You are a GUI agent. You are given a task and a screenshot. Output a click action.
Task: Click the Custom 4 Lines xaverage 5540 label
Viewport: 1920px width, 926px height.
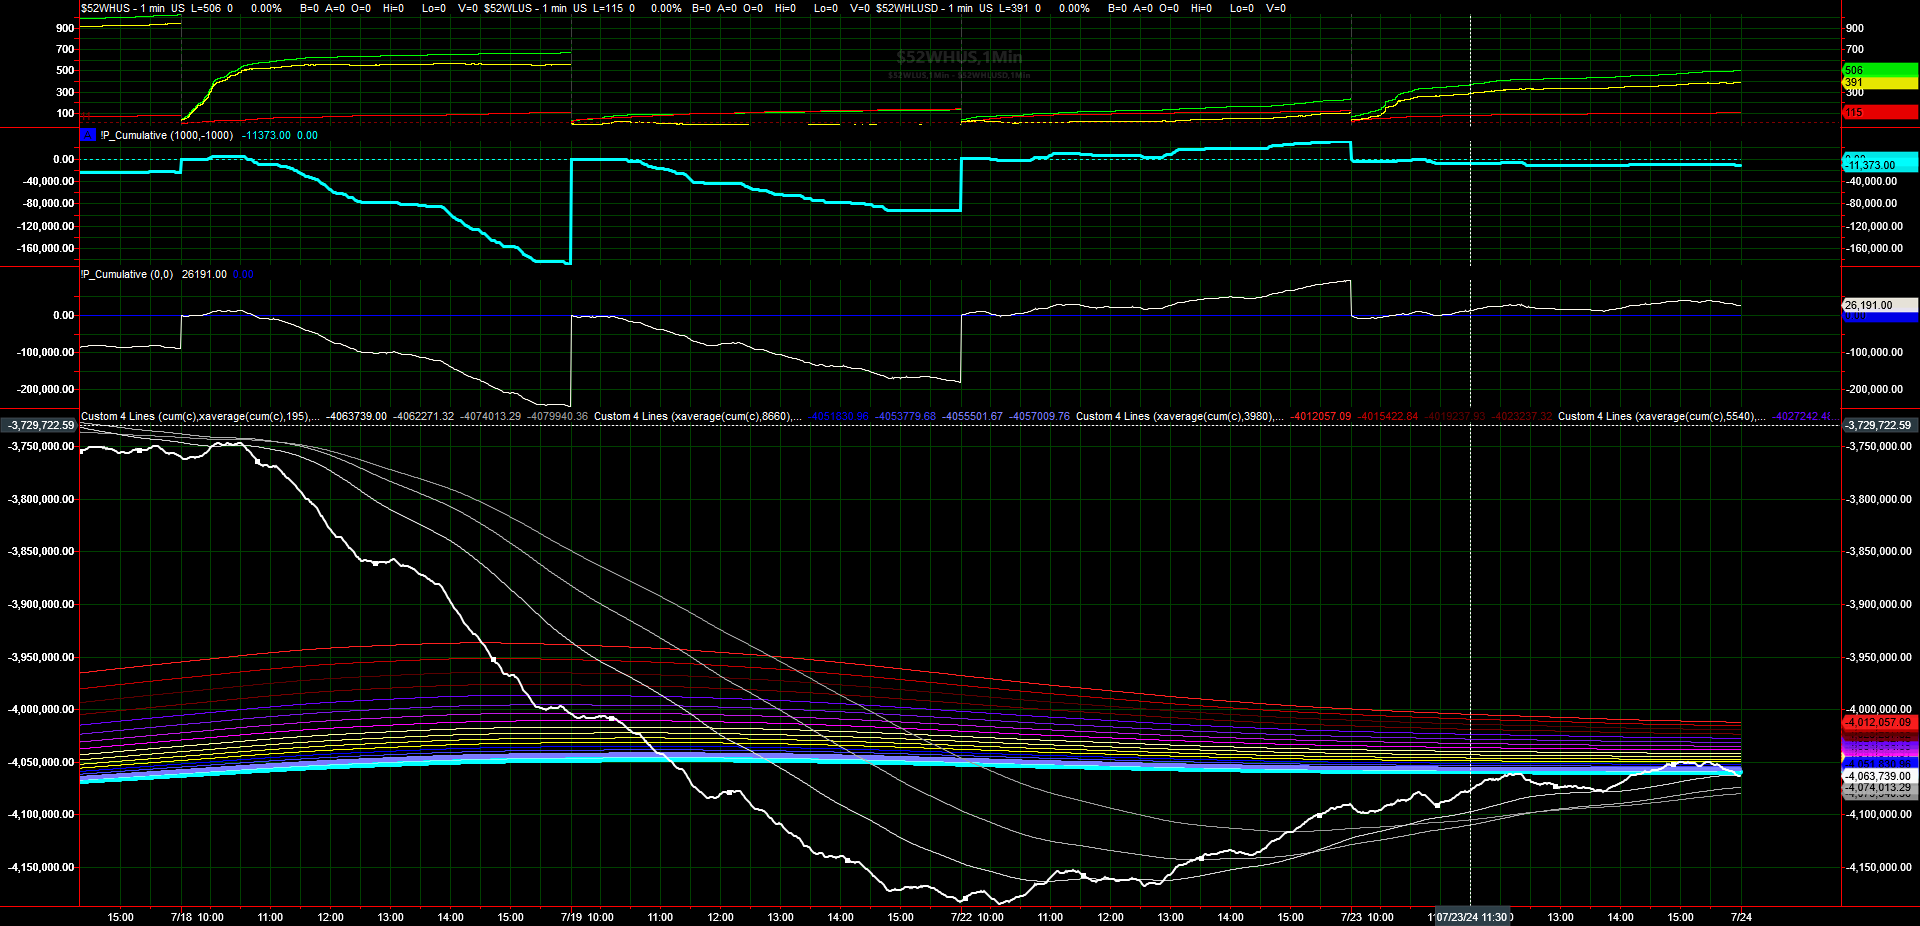(1661, 416)
